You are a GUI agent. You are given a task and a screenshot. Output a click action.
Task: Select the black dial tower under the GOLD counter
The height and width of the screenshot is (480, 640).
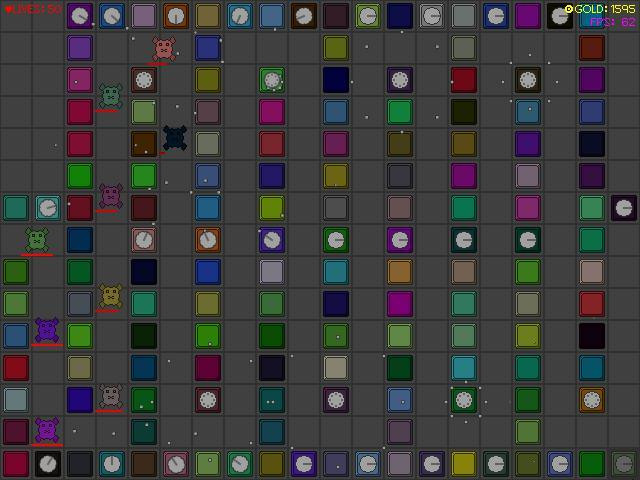pos(560,16)
